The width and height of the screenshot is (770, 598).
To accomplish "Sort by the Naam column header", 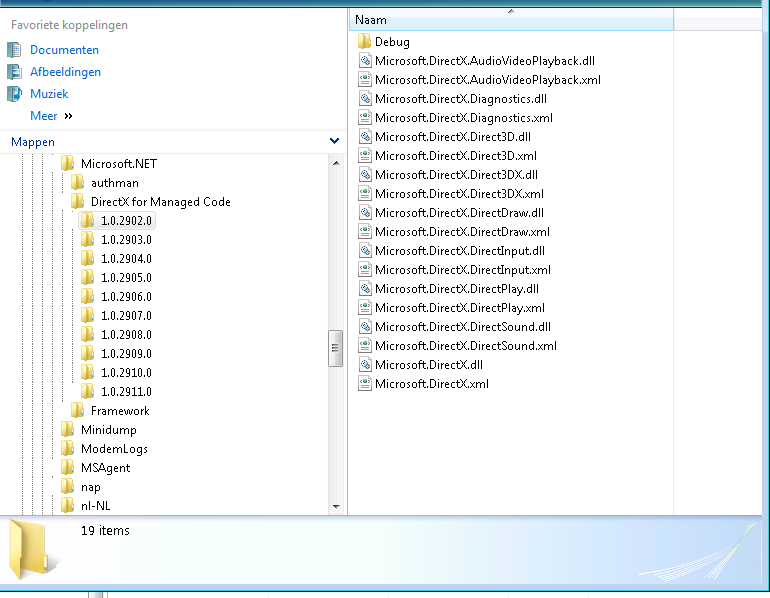I will click(x=511, y=20).
